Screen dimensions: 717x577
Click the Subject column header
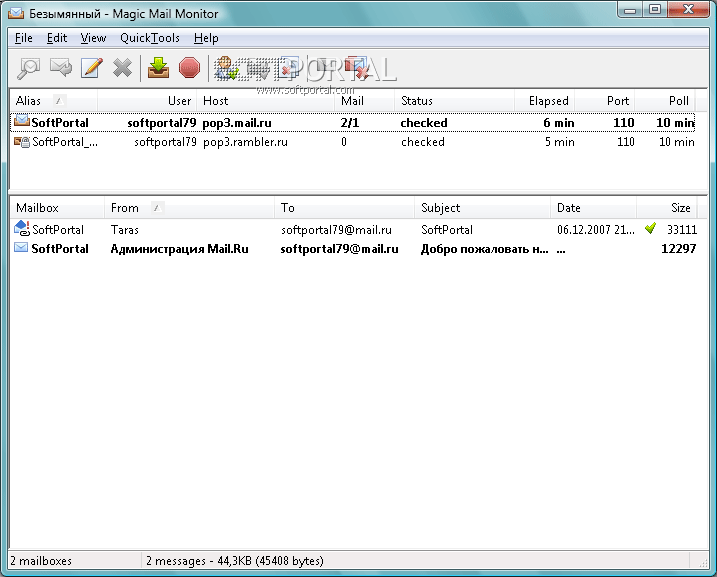[x=441, y=208]
